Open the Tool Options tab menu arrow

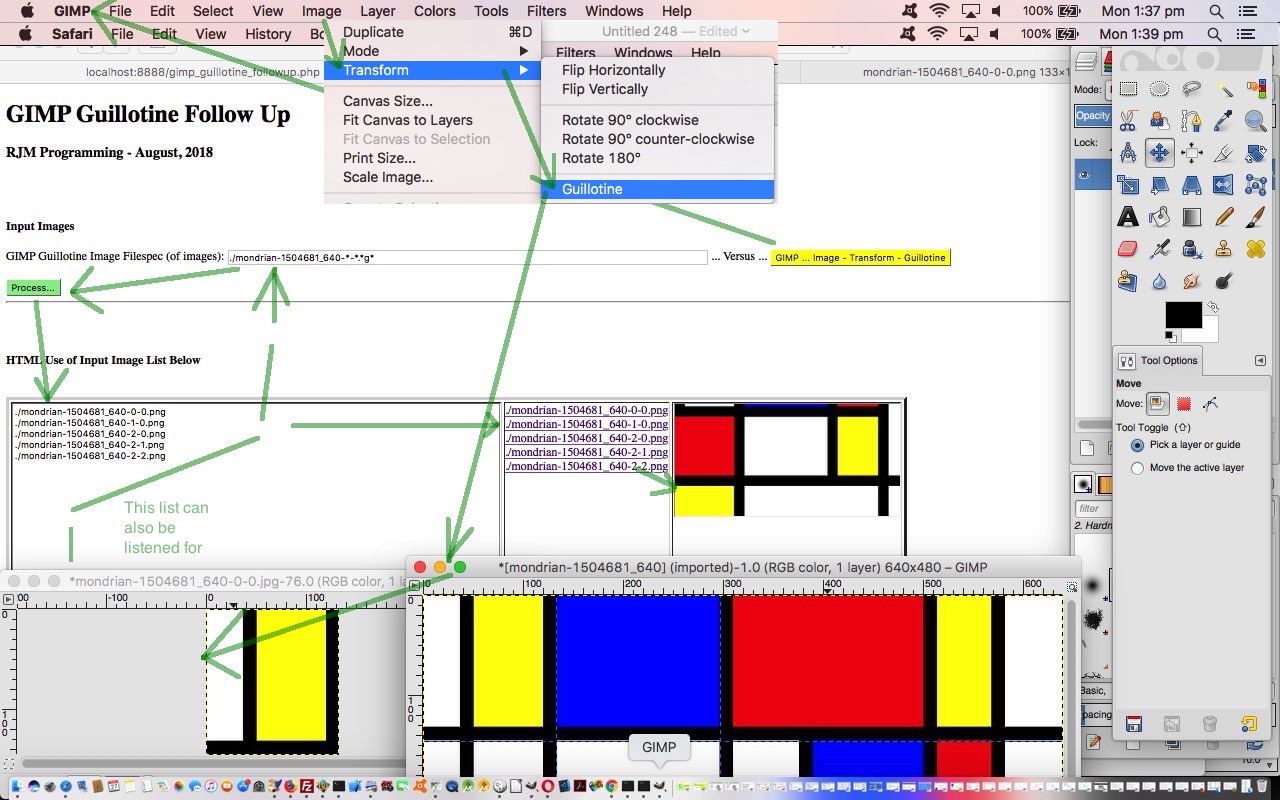point(1260,361)
